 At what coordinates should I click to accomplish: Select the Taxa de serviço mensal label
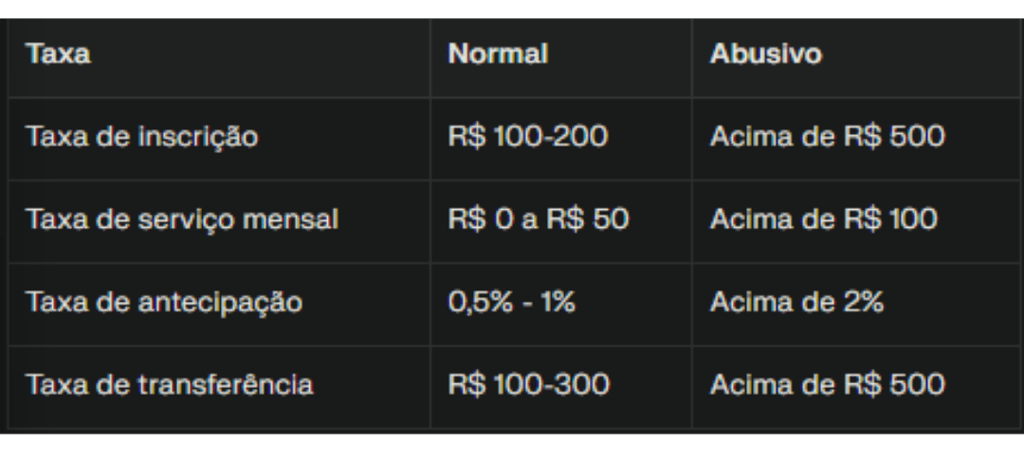pyautogui.click(x=182, y=219)
